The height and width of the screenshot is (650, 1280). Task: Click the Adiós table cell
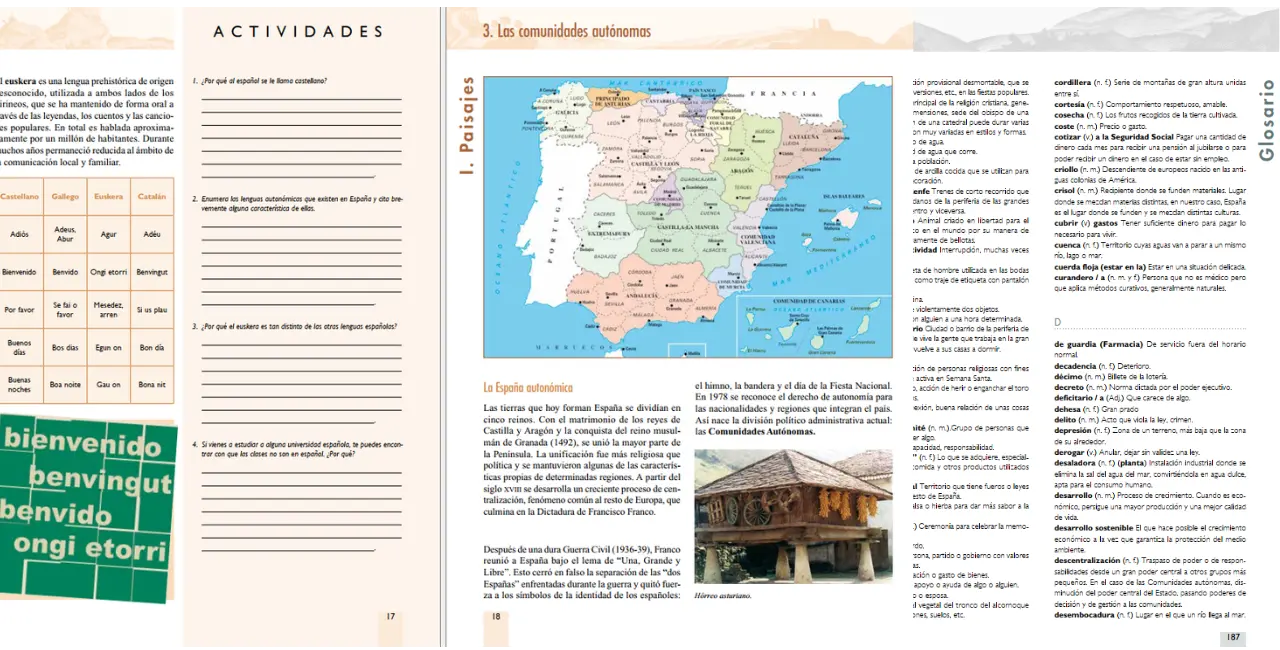[19, 234]
